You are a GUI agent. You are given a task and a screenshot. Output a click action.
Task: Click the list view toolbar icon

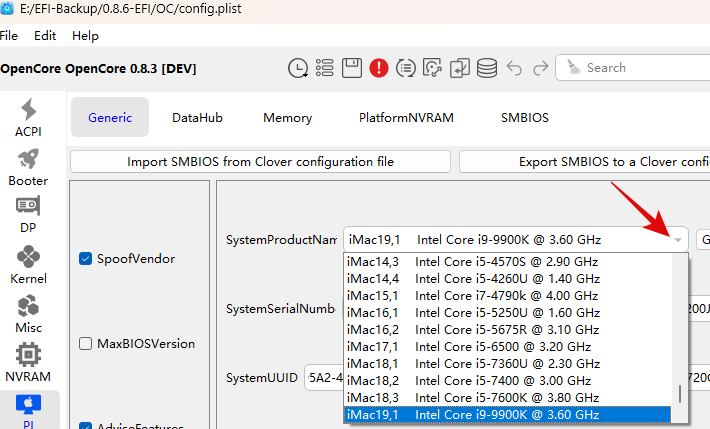pos(325,68)
